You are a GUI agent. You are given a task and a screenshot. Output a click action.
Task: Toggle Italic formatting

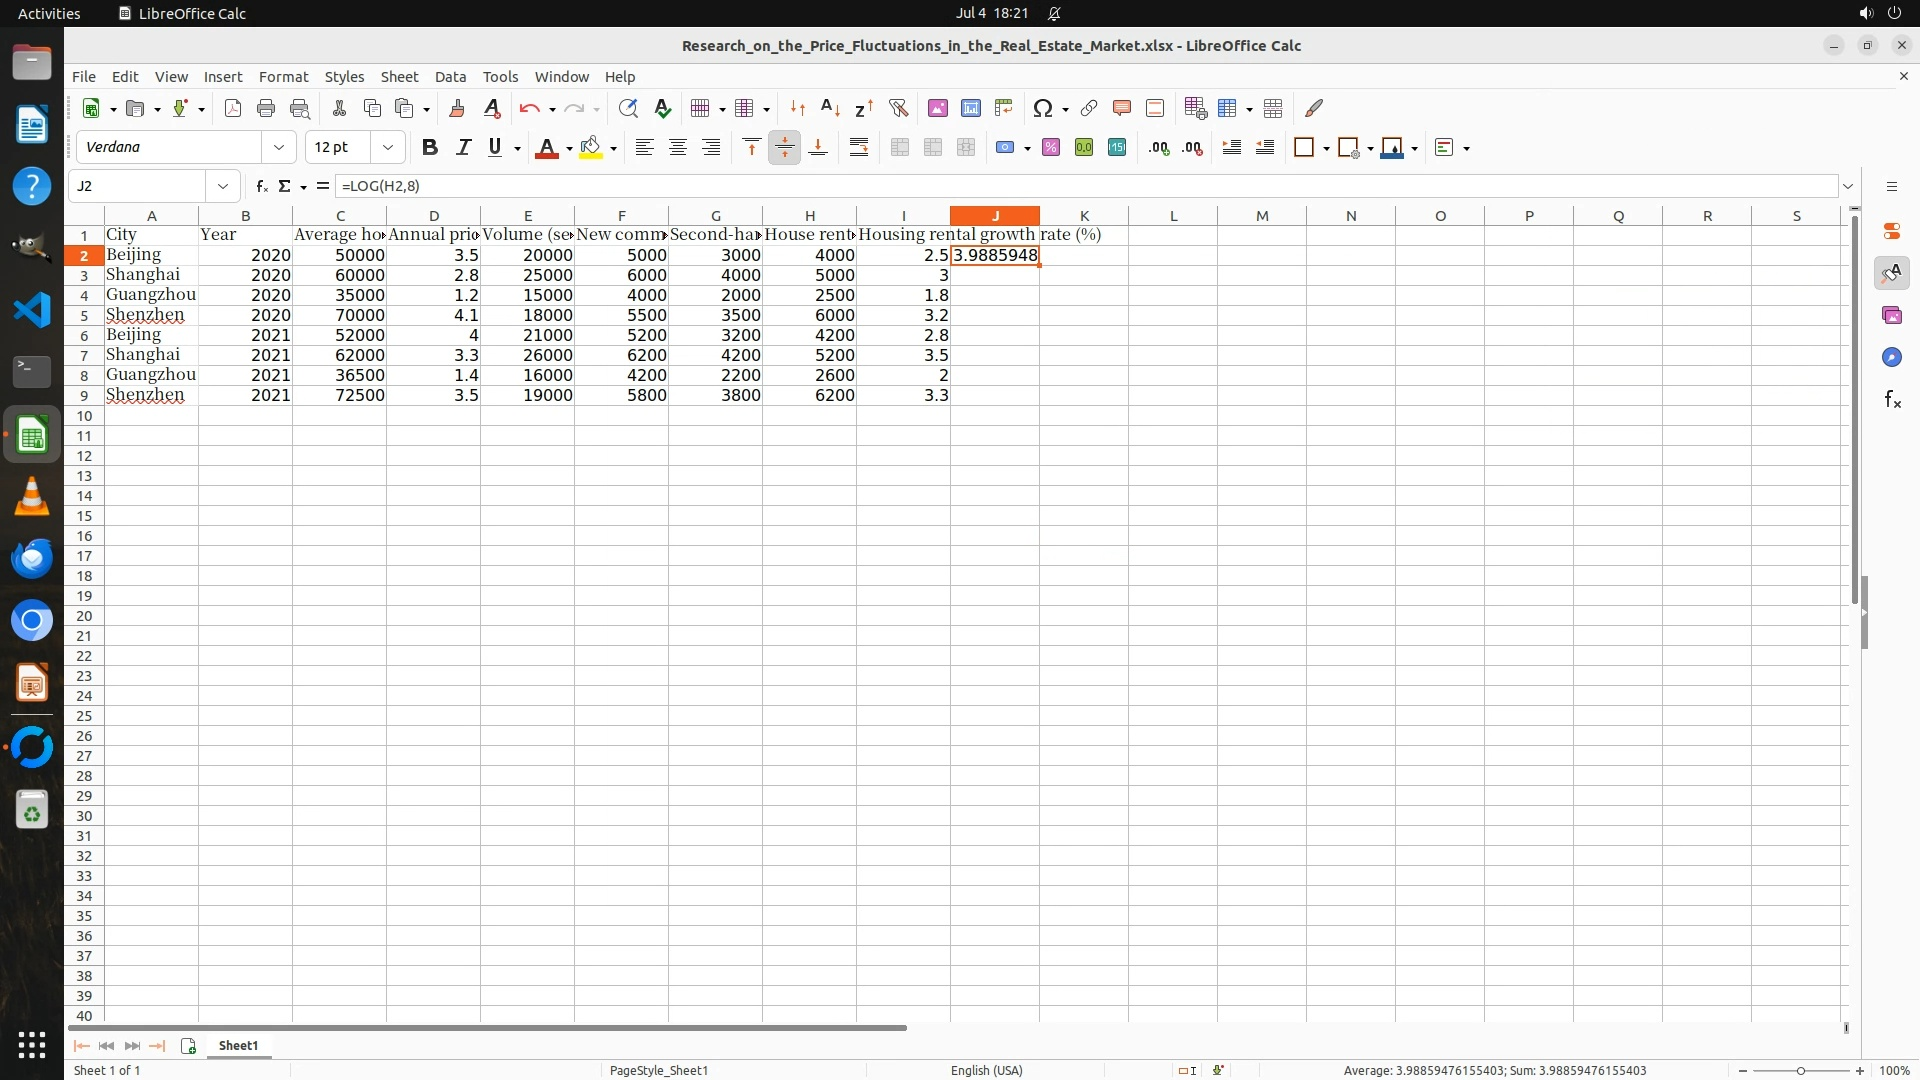click(463, 147)
